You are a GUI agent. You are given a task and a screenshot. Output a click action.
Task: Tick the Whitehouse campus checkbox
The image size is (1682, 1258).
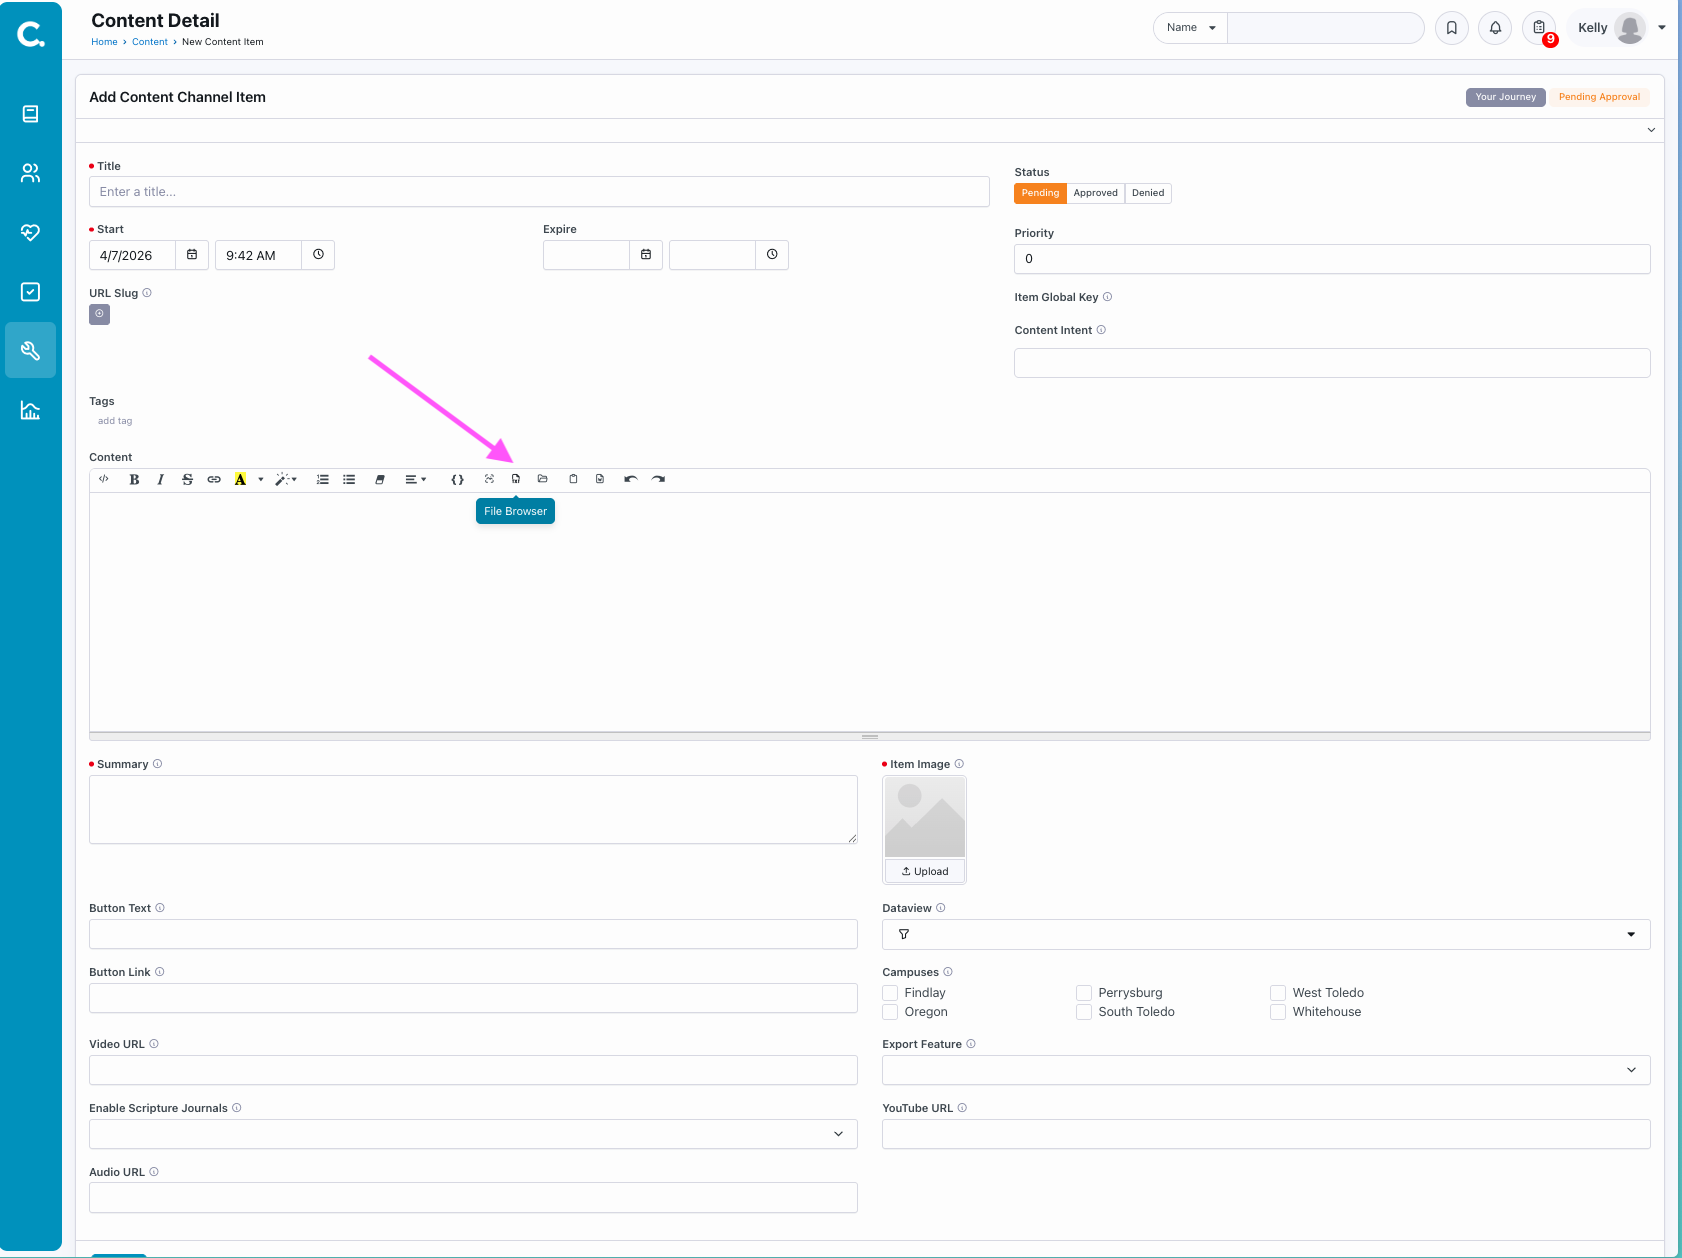[1277, 1012]
